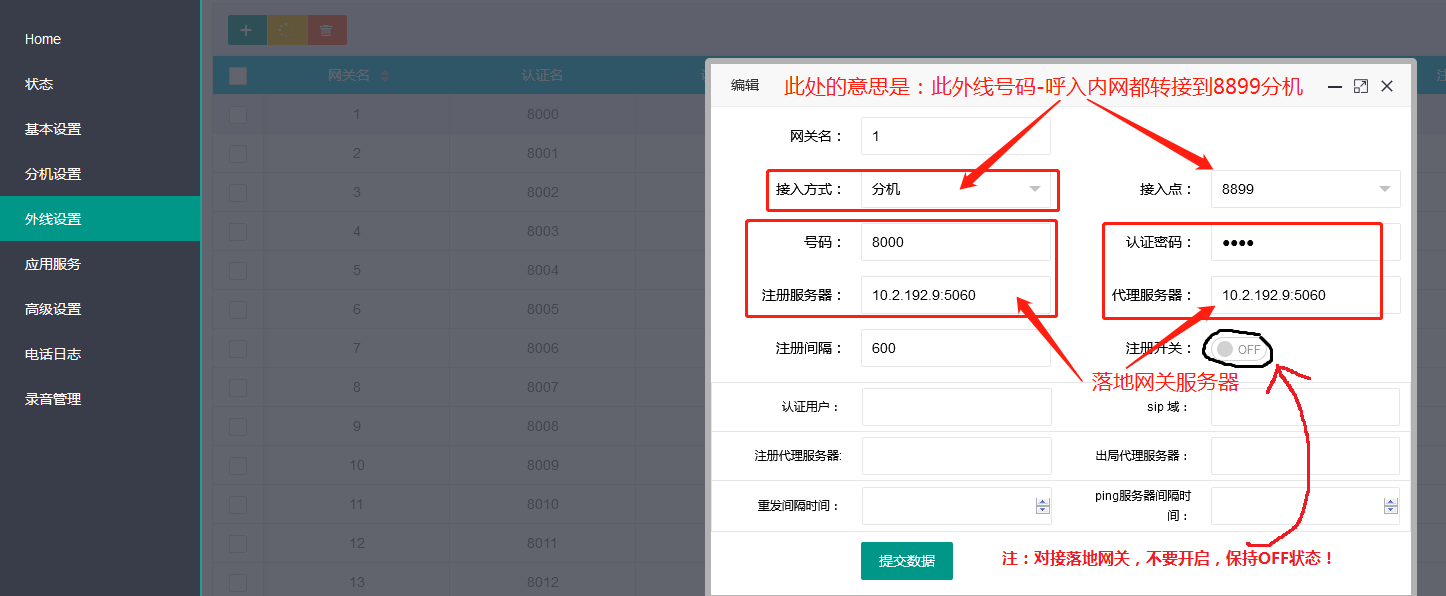Open 分机设置 in the sidebar
1446x596 pixels.
(x=53, y=174)
